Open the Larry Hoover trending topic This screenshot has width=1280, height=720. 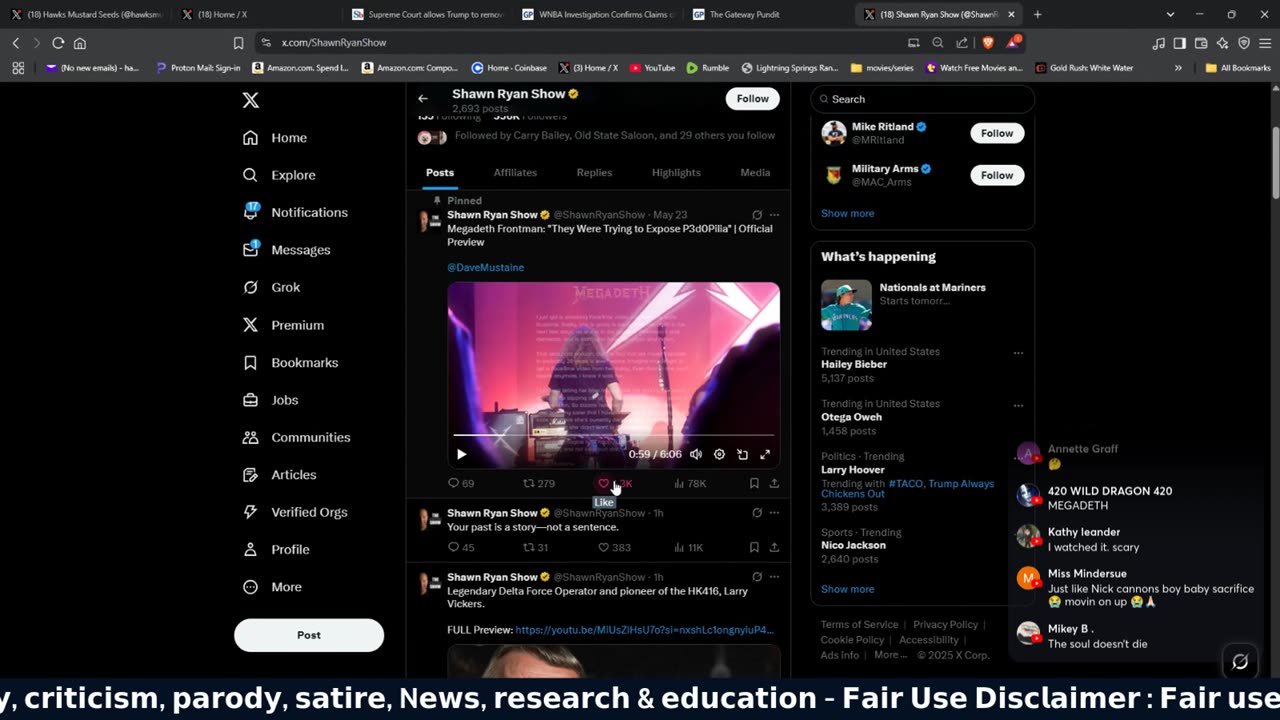click(853, 470)
